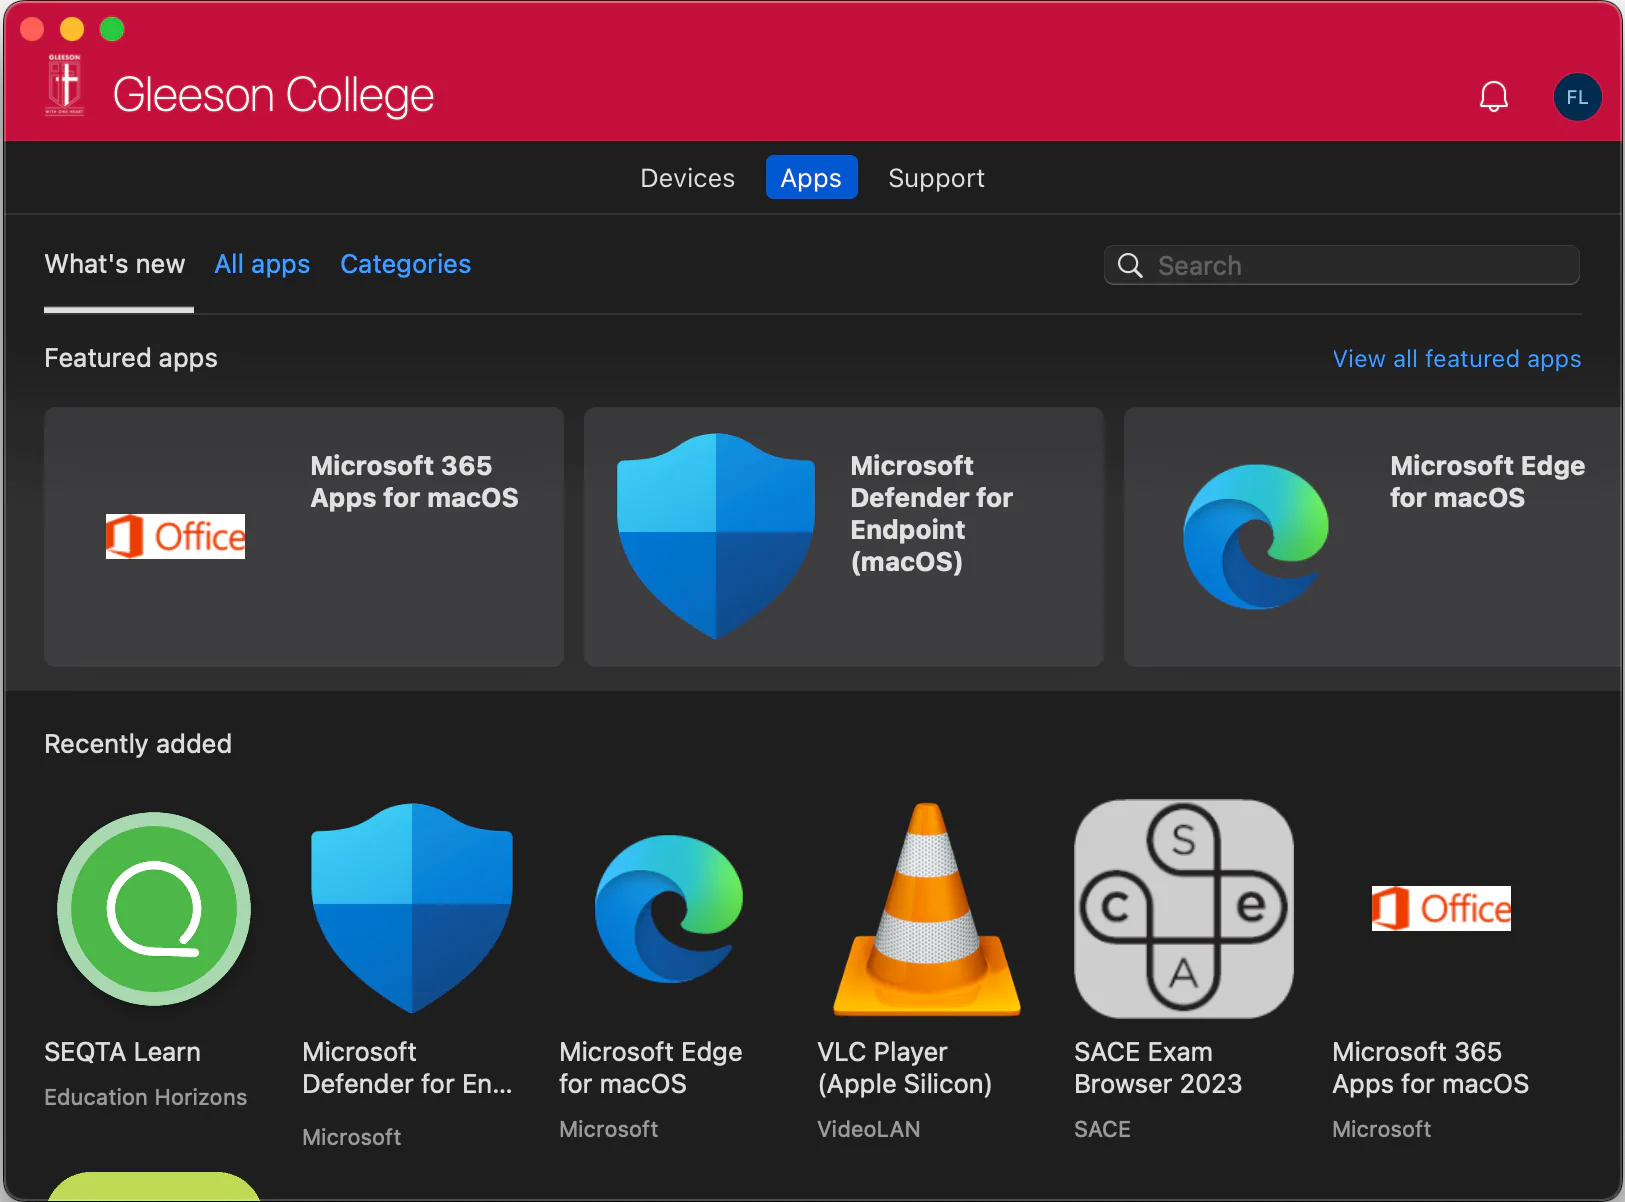
Task: Show the What's new section
Action: click(115, 264)
